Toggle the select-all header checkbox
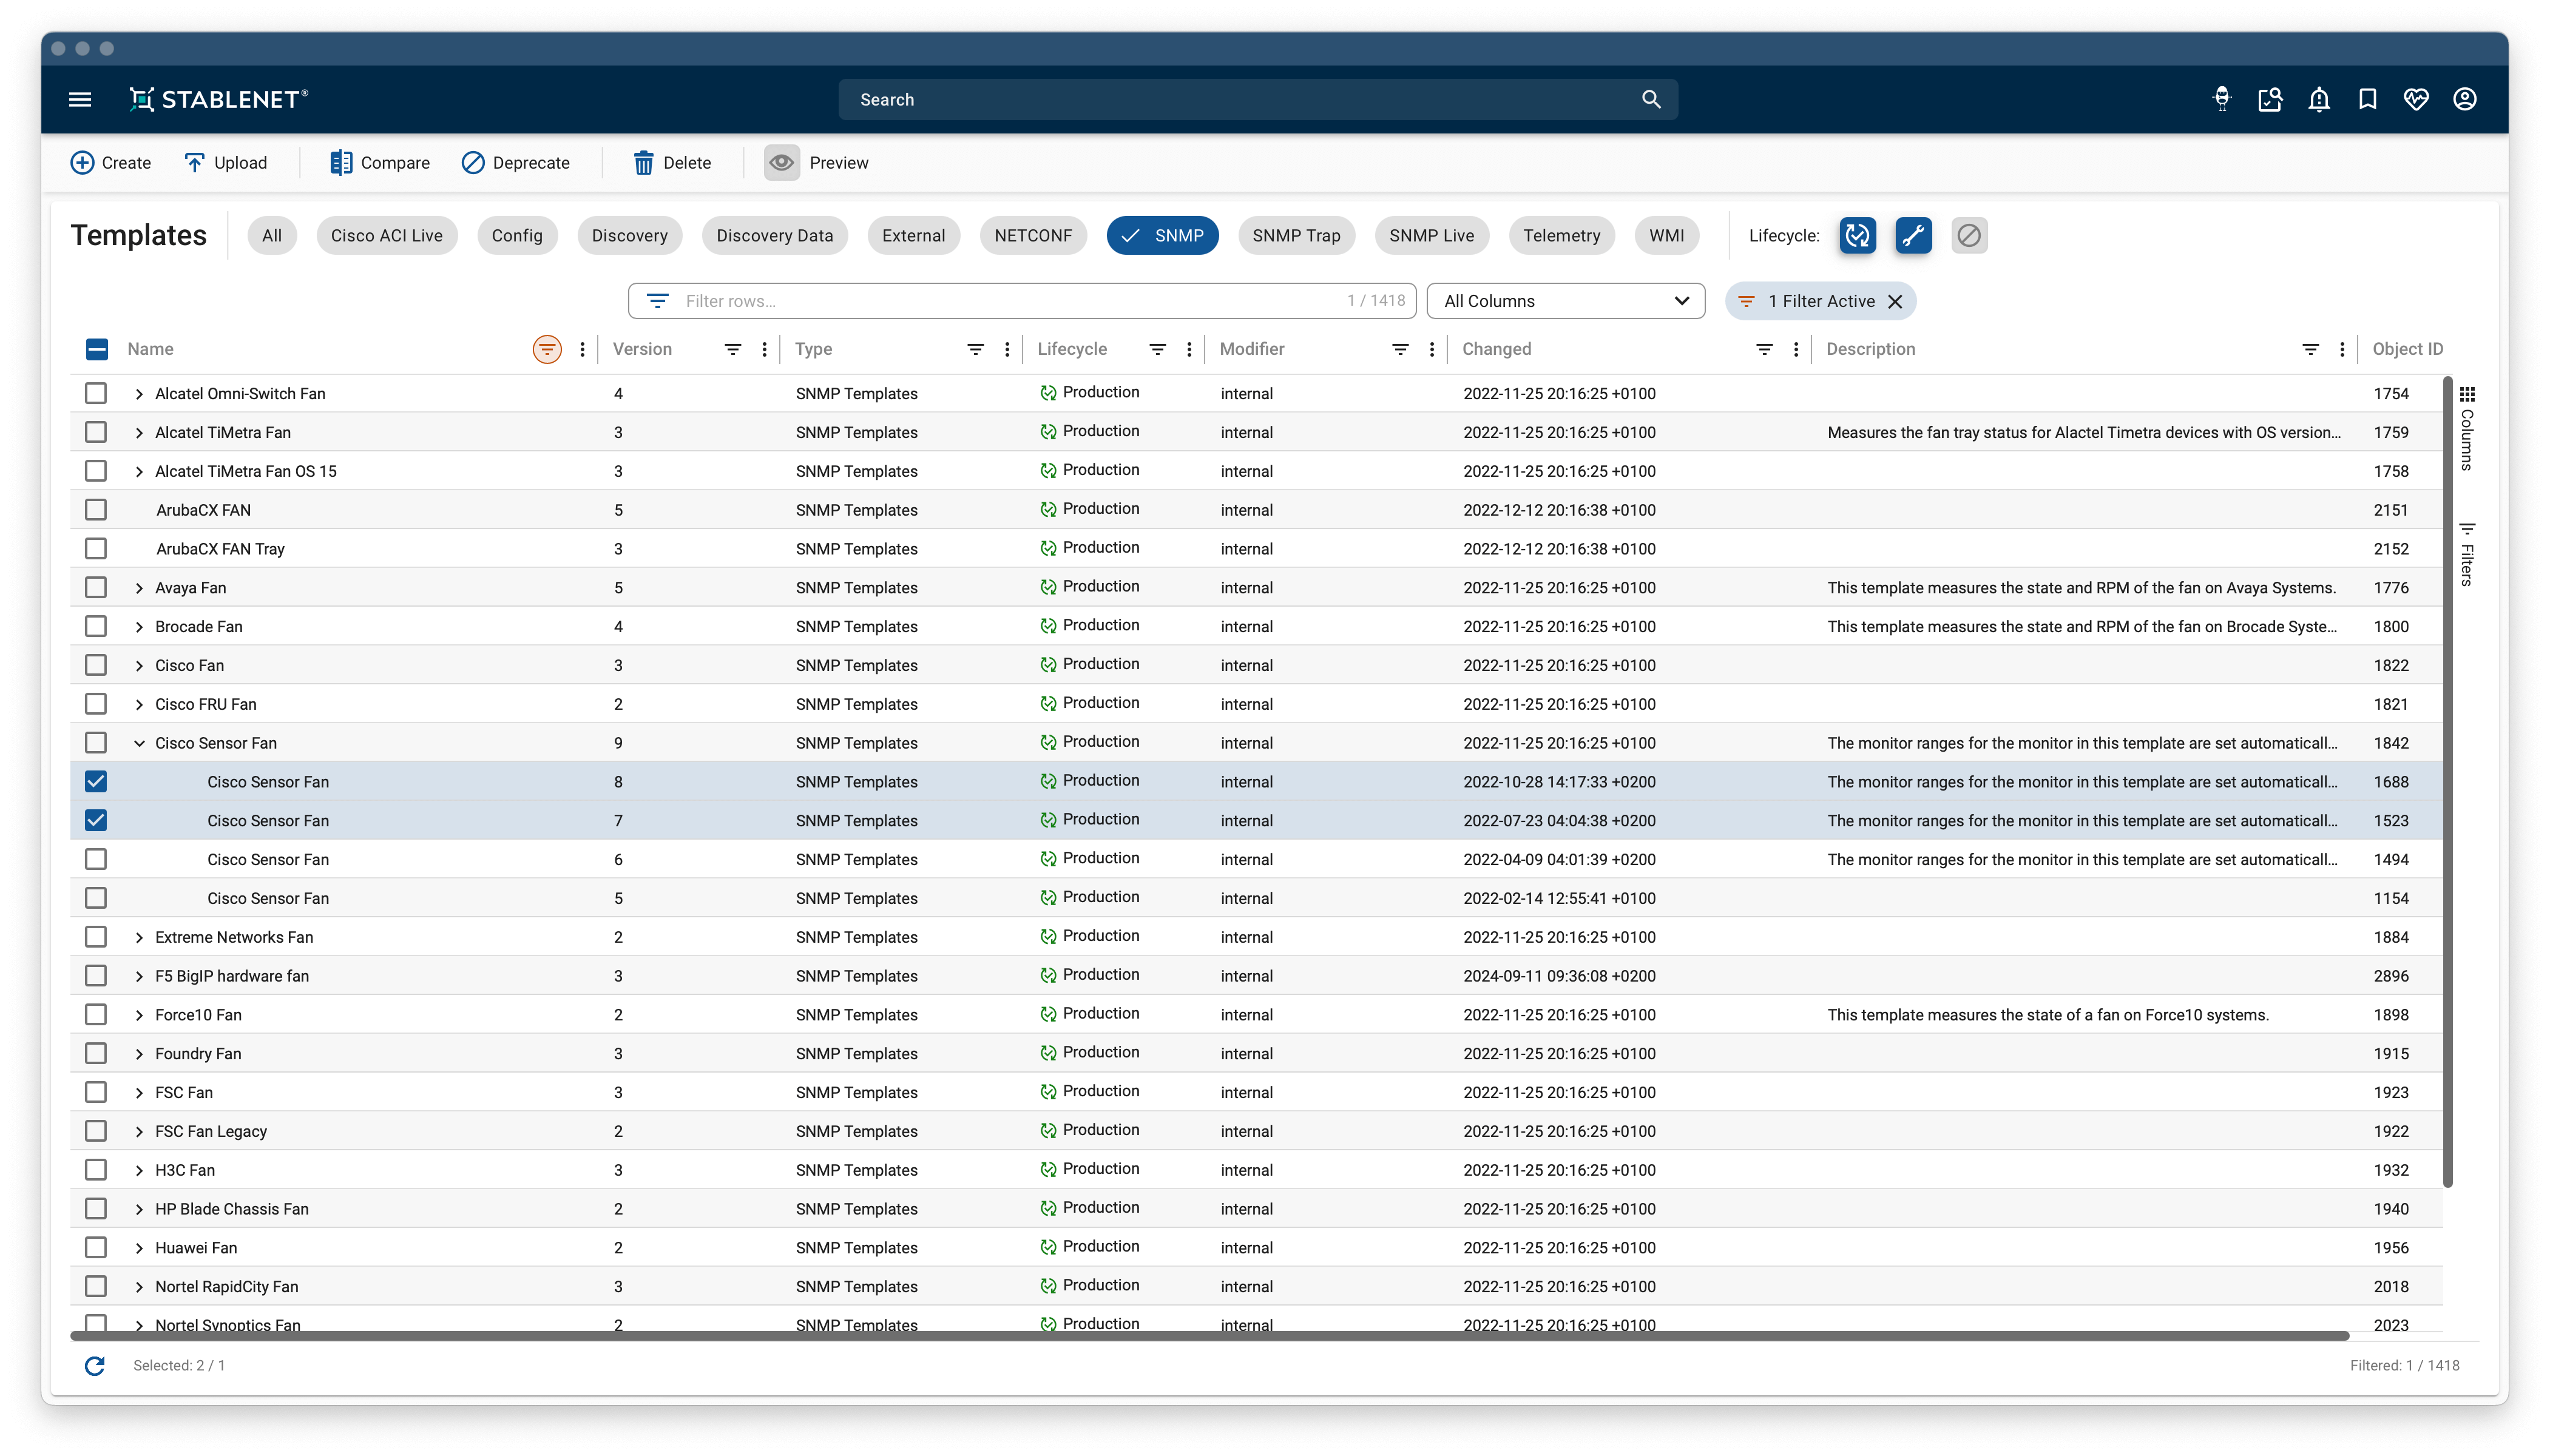This screenshot has width=2550, height=1456. click(96, 349)
